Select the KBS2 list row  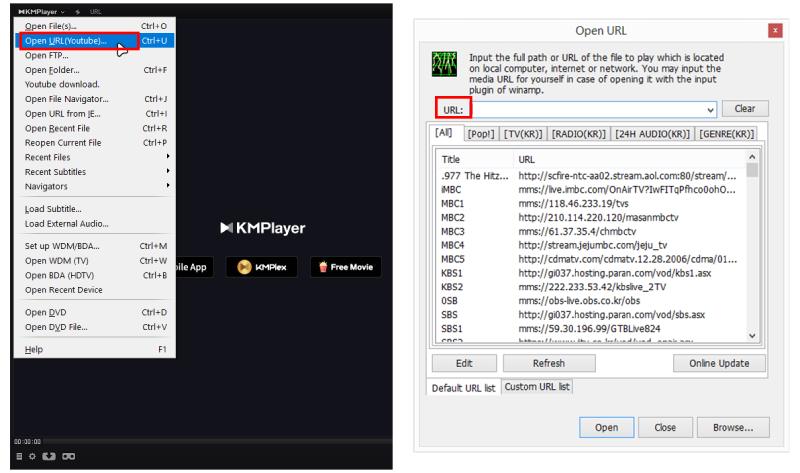click(591, 287)
